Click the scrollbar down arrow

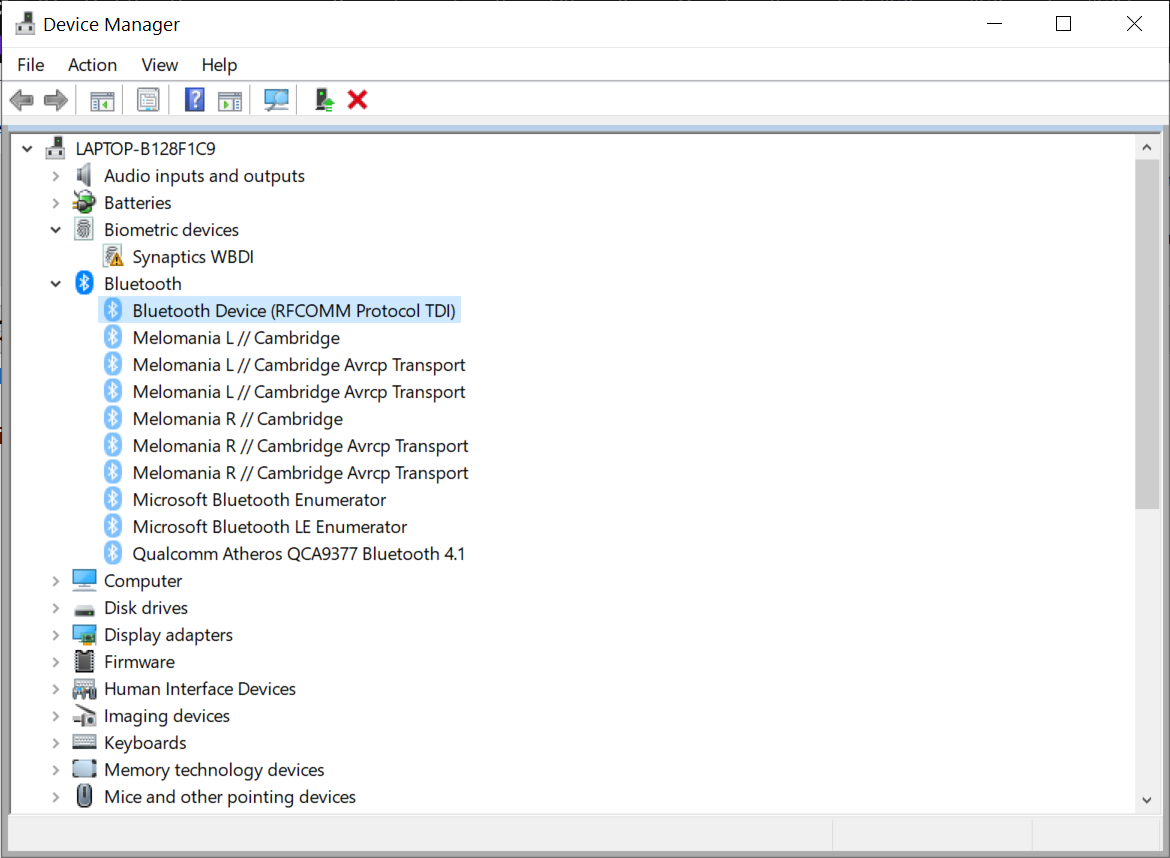coord(1147,801)
